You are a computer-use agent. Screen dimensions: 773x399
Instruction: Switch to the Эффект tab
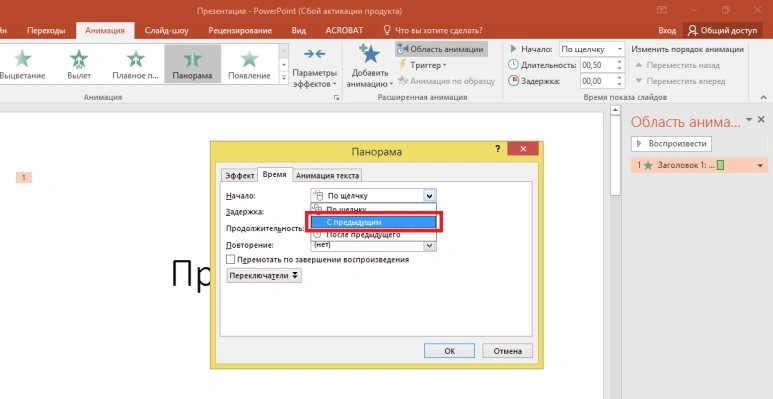pyautogui.click(x=240, y=175)
